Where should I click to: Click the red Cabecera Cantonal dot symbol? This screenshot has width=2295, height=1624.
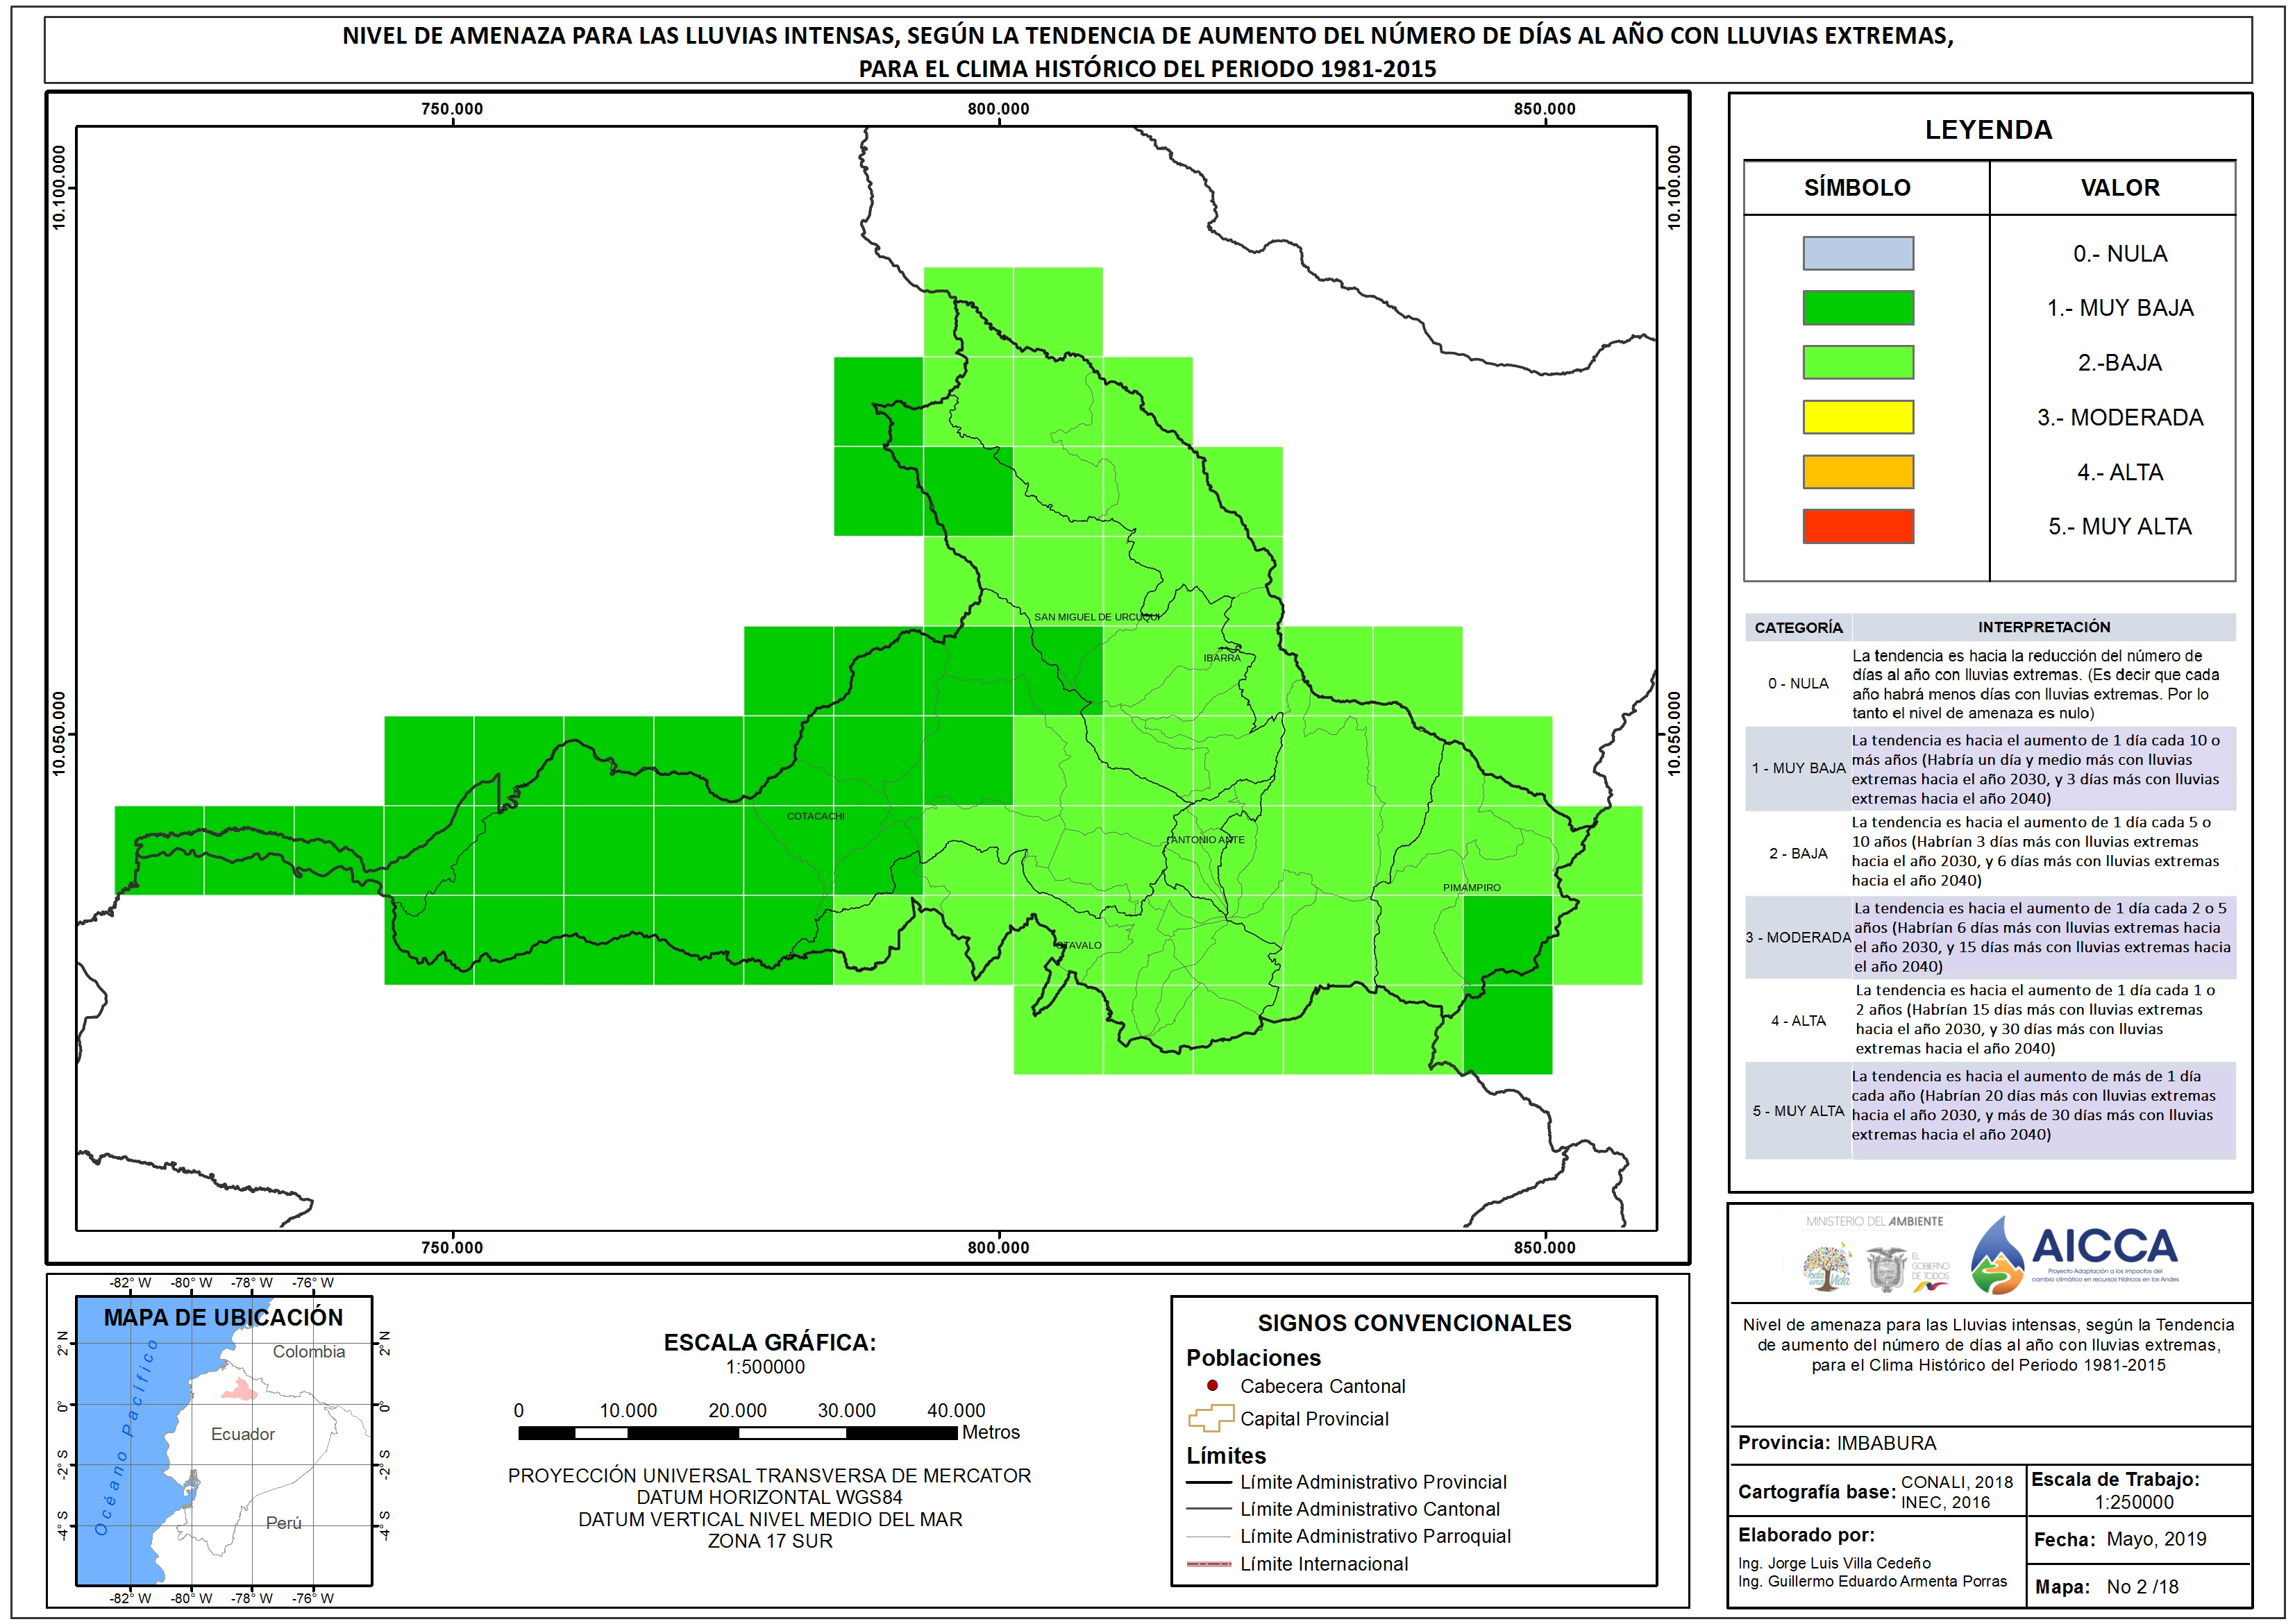[x=1212, y=1385]
